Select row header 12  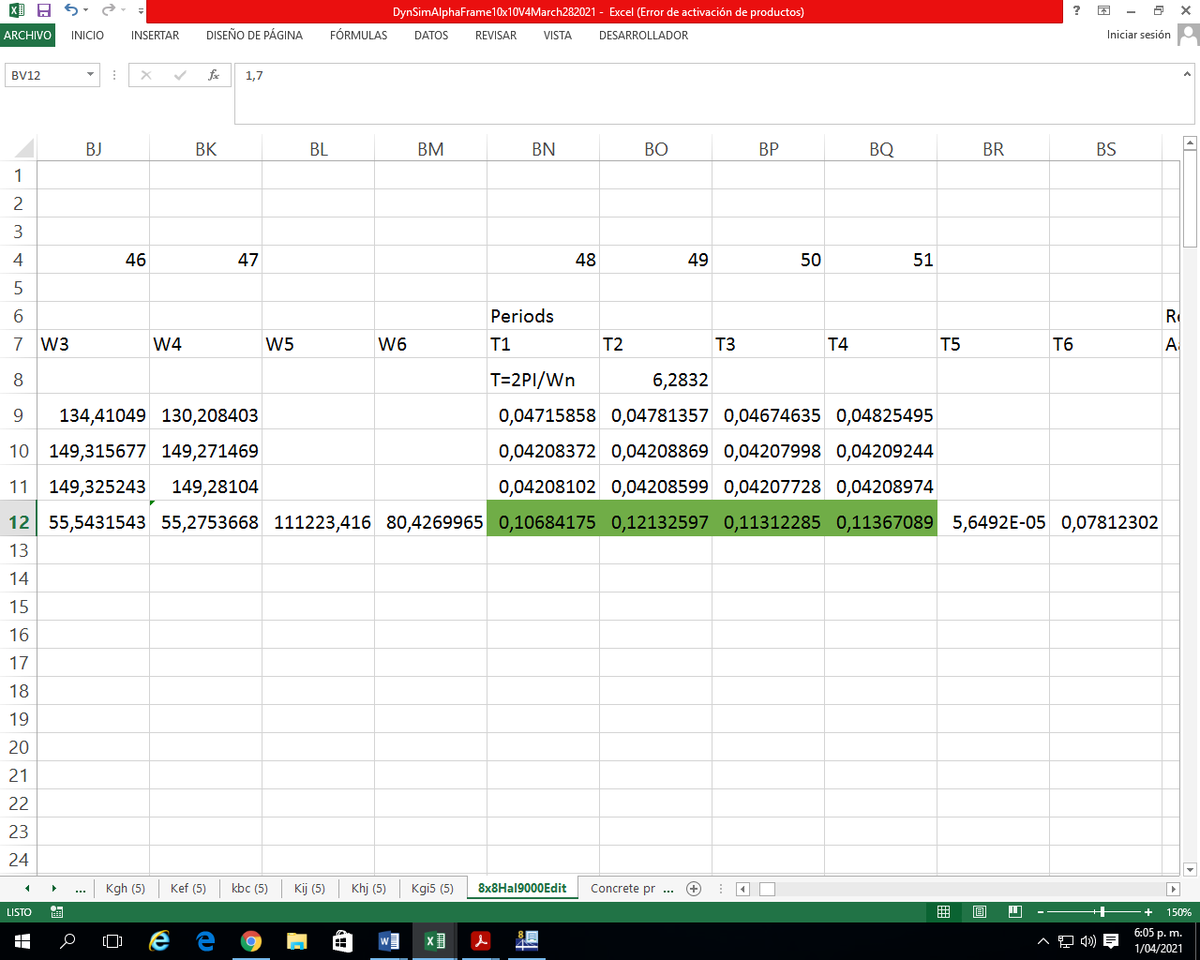(18, 522)
